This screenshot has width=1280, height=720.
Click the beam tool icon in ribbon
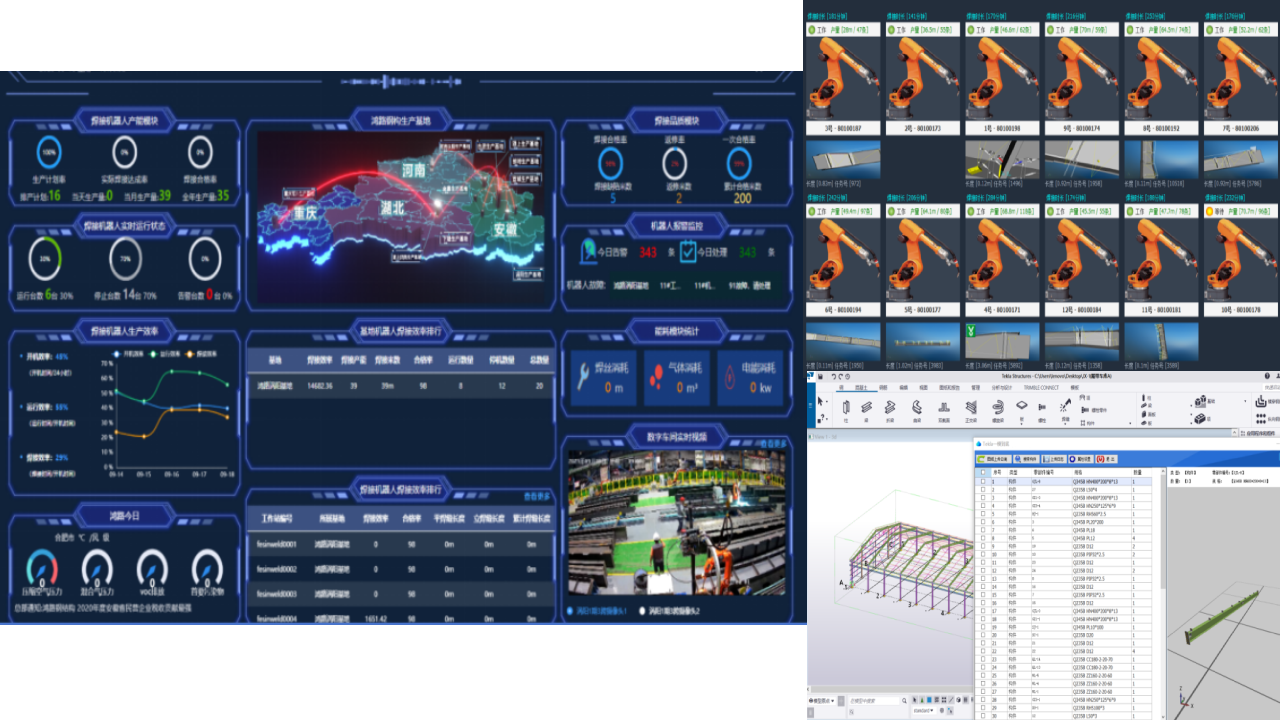click(x=866, y=407)
